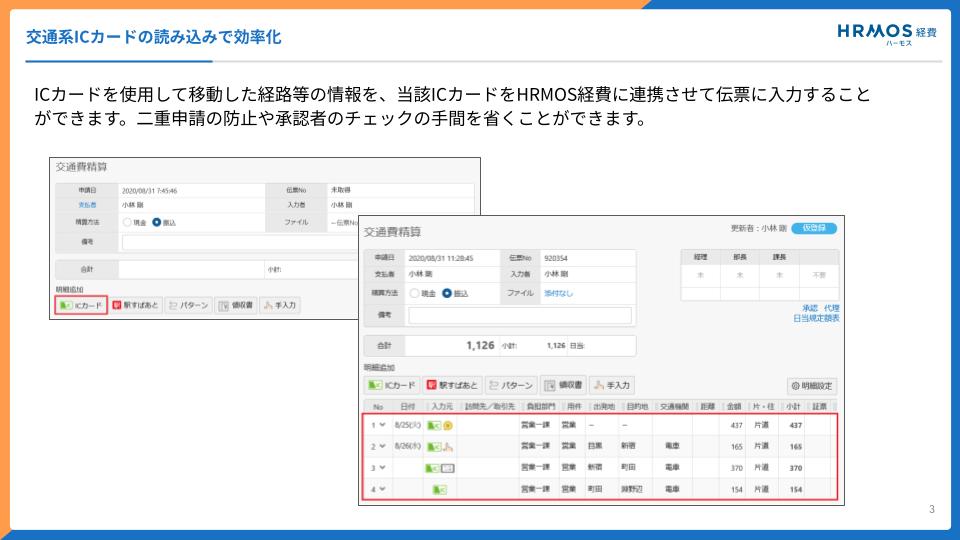Click IC card icon in row 2

(434, 447)
